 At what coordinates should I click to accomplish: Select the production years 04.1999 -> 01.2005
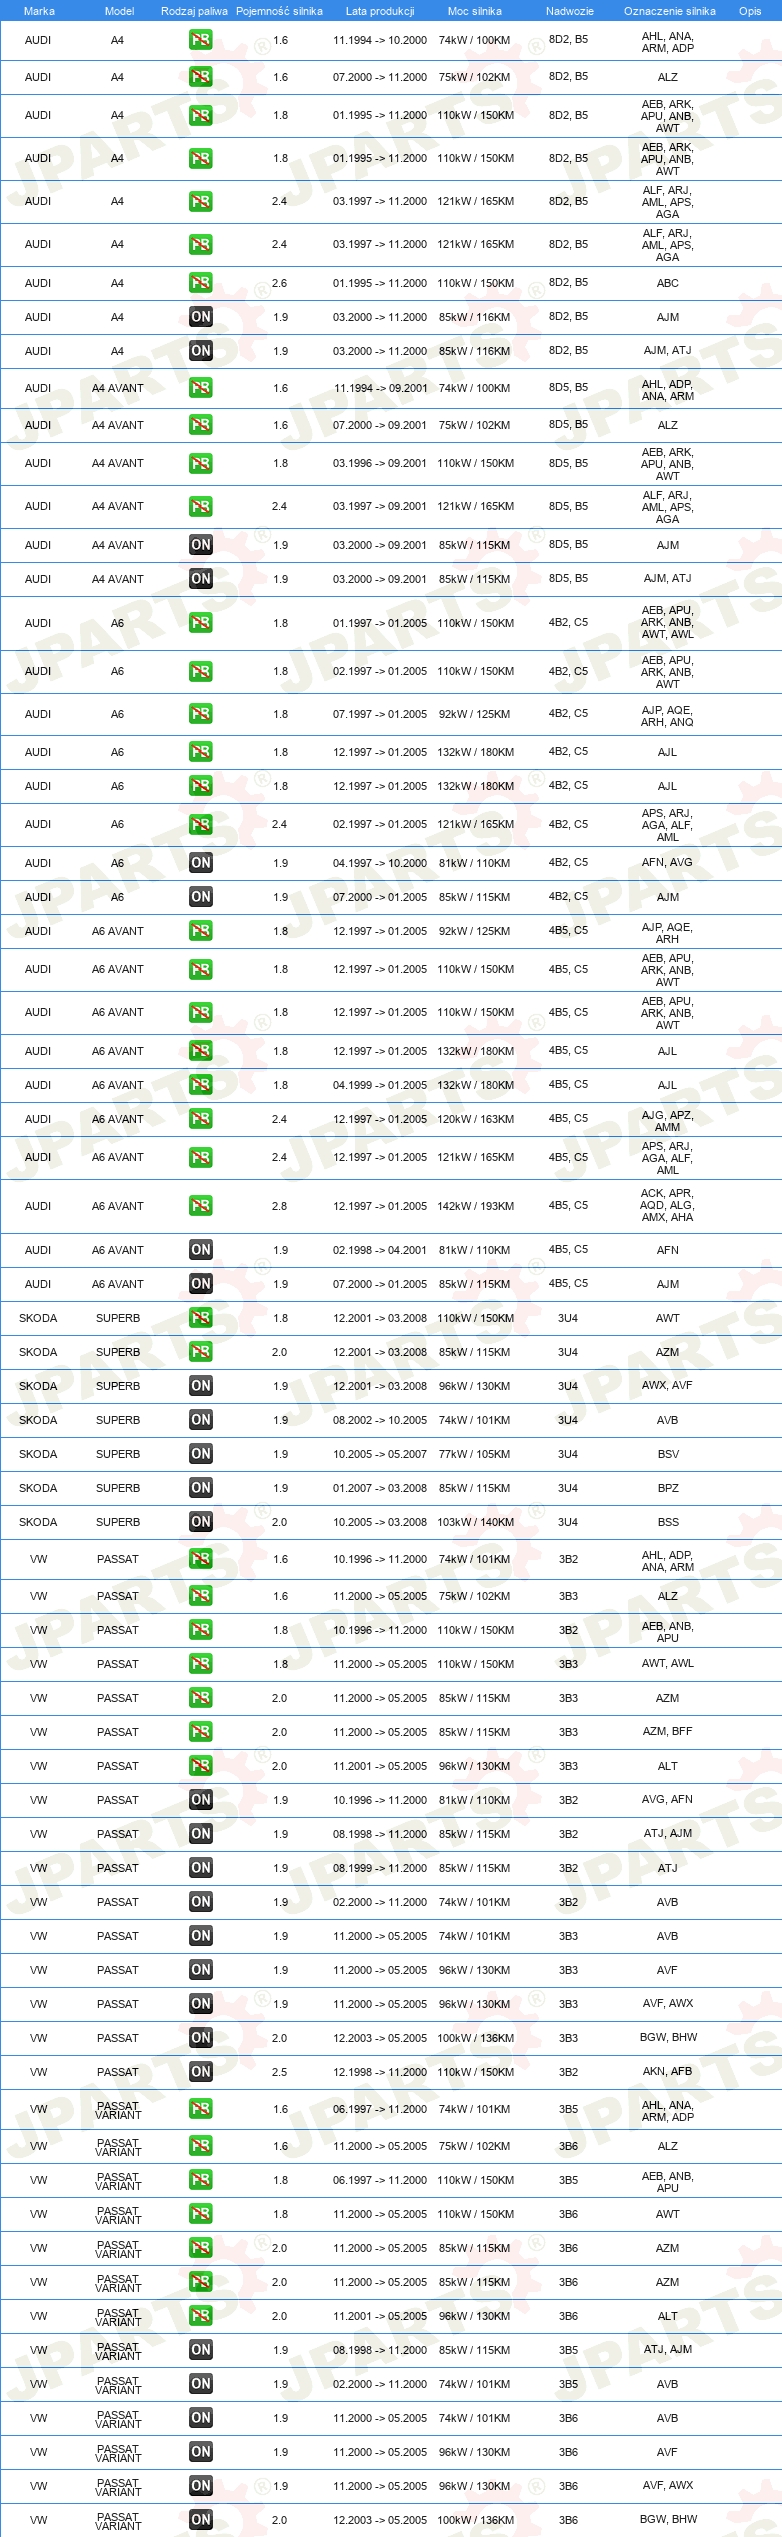pyautogui.click(x=380, y=1085)
